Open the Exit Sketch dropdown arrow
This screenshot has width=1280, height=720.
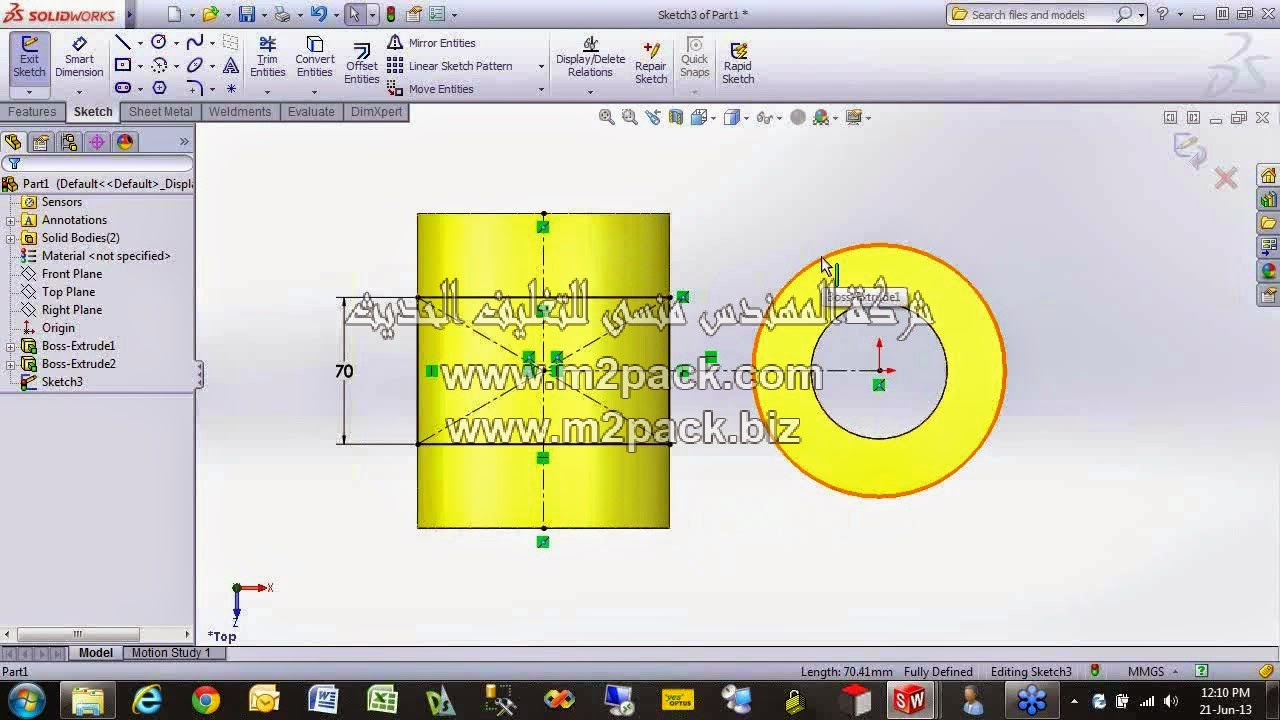[29, 92]
